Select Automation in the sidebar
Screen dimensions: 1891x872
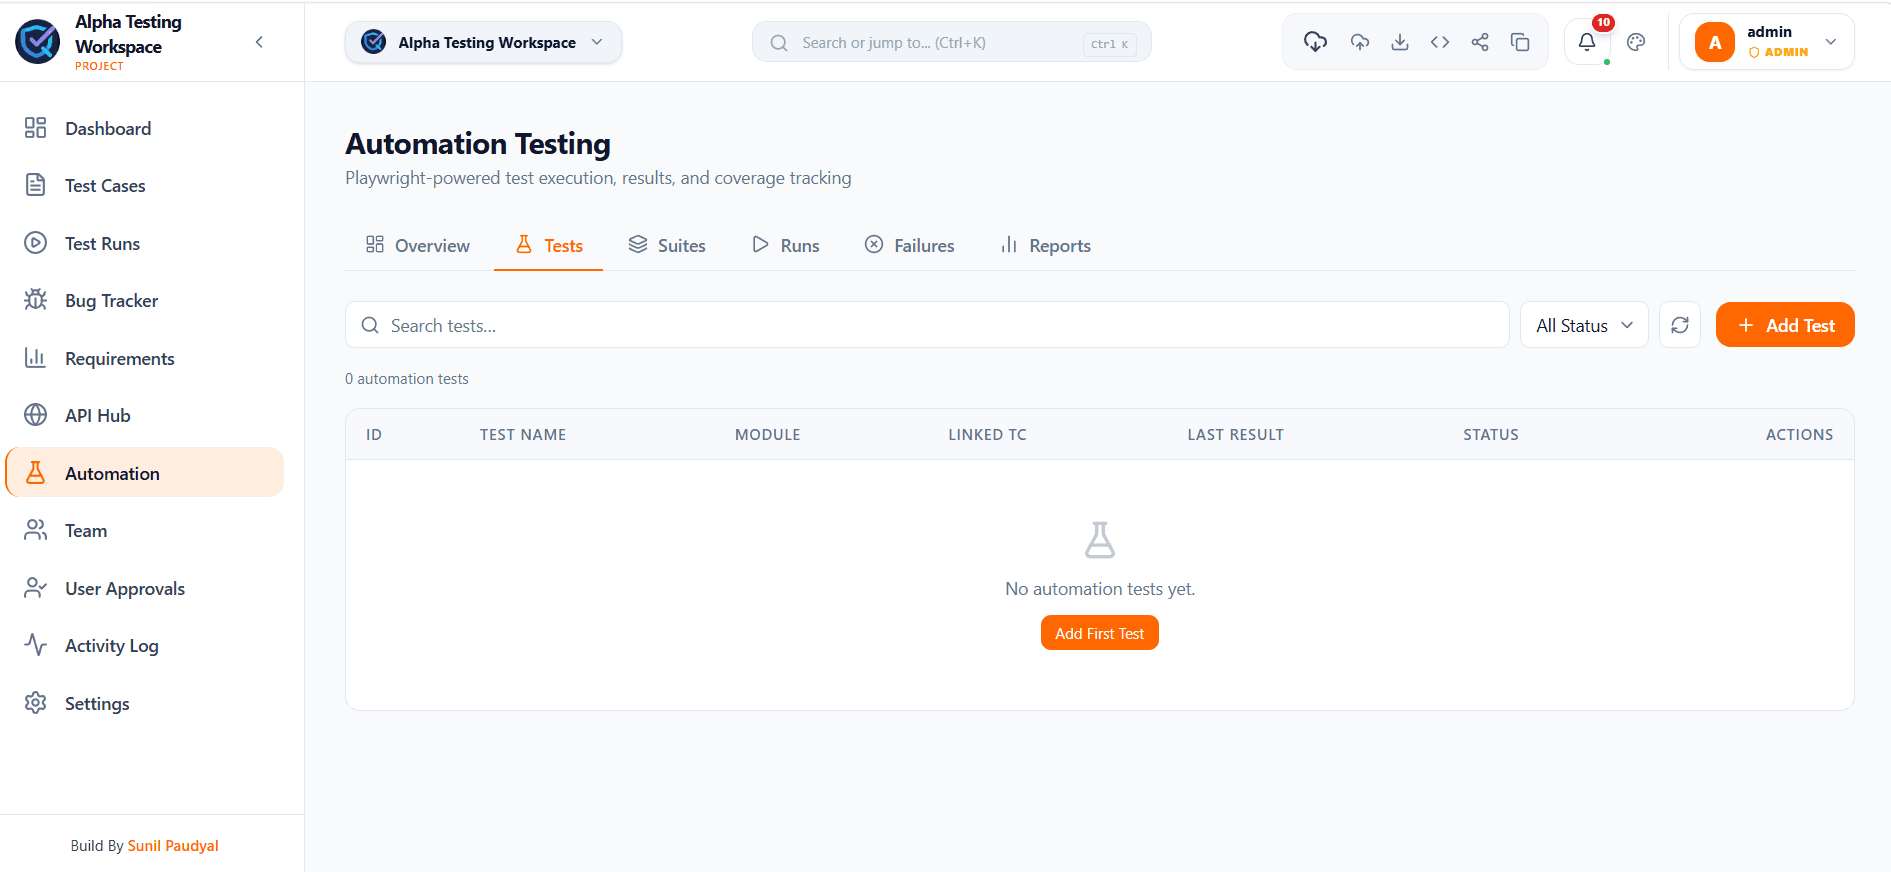click(145, 473)
